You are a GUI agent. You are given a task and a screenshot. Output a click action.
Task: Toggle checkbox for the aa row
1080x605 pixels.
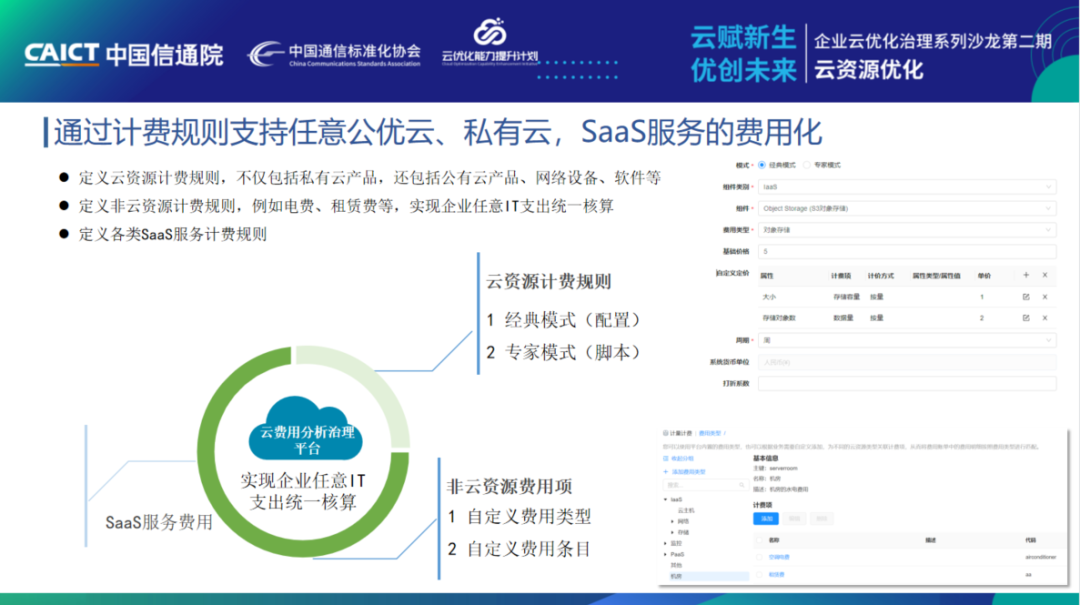[759, 575]
